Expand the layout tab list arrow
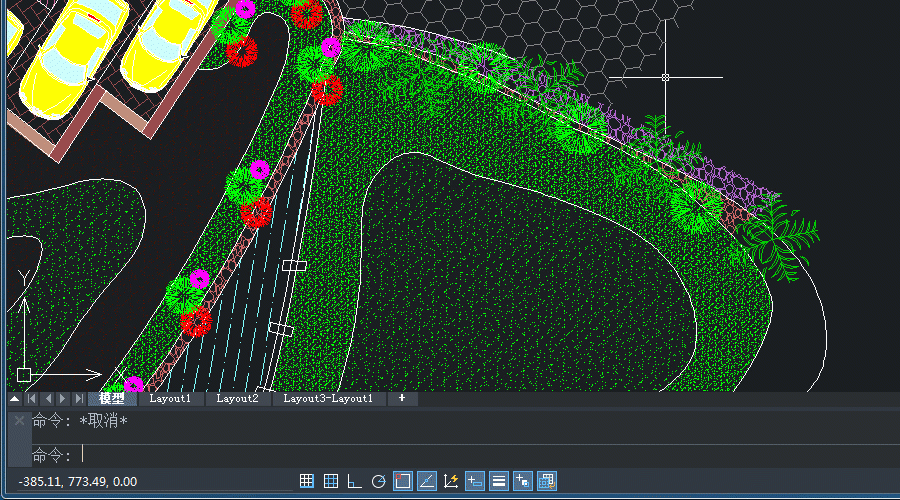Image resolution: width=900 pixels, height=500 pixels. (14, 399)
